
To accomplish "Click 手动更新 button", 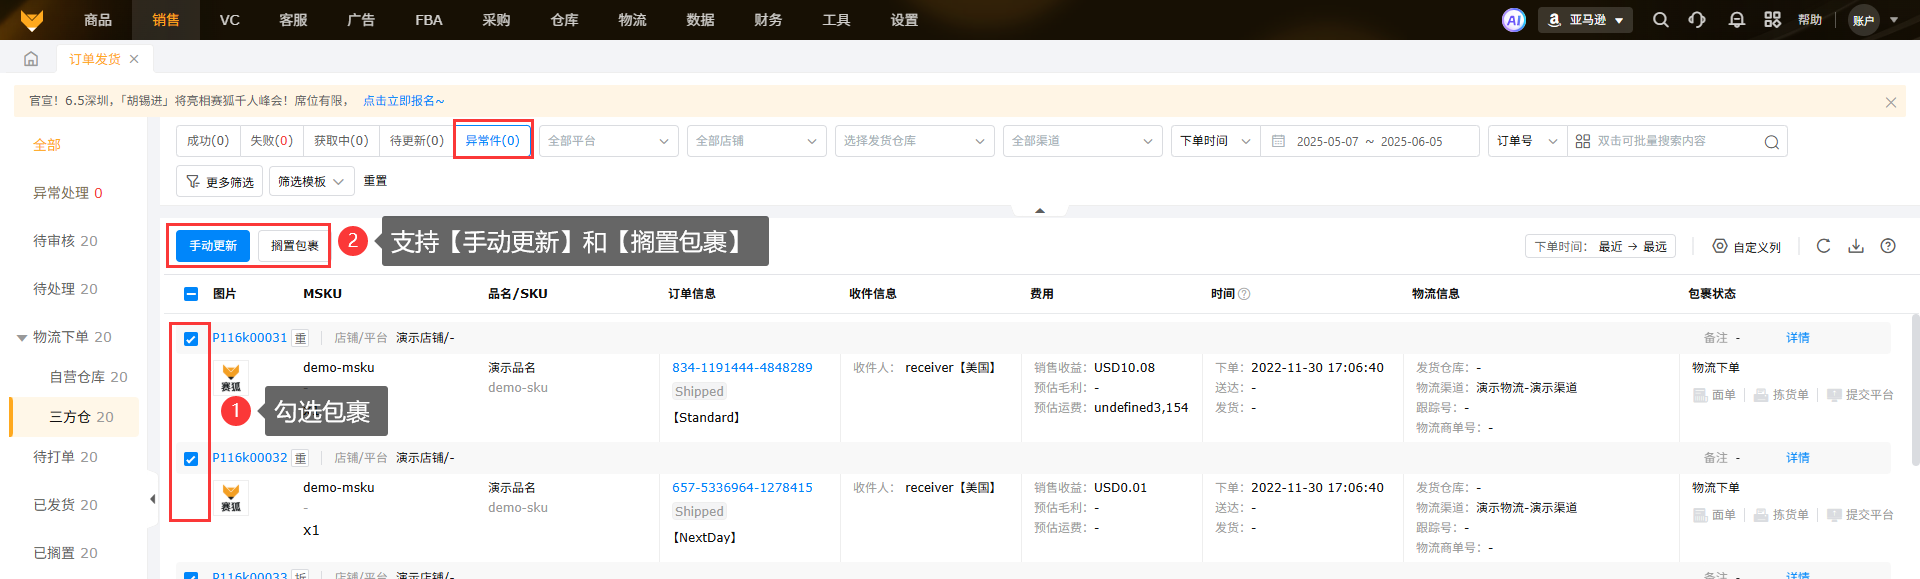I will click(x=213, y=246).
